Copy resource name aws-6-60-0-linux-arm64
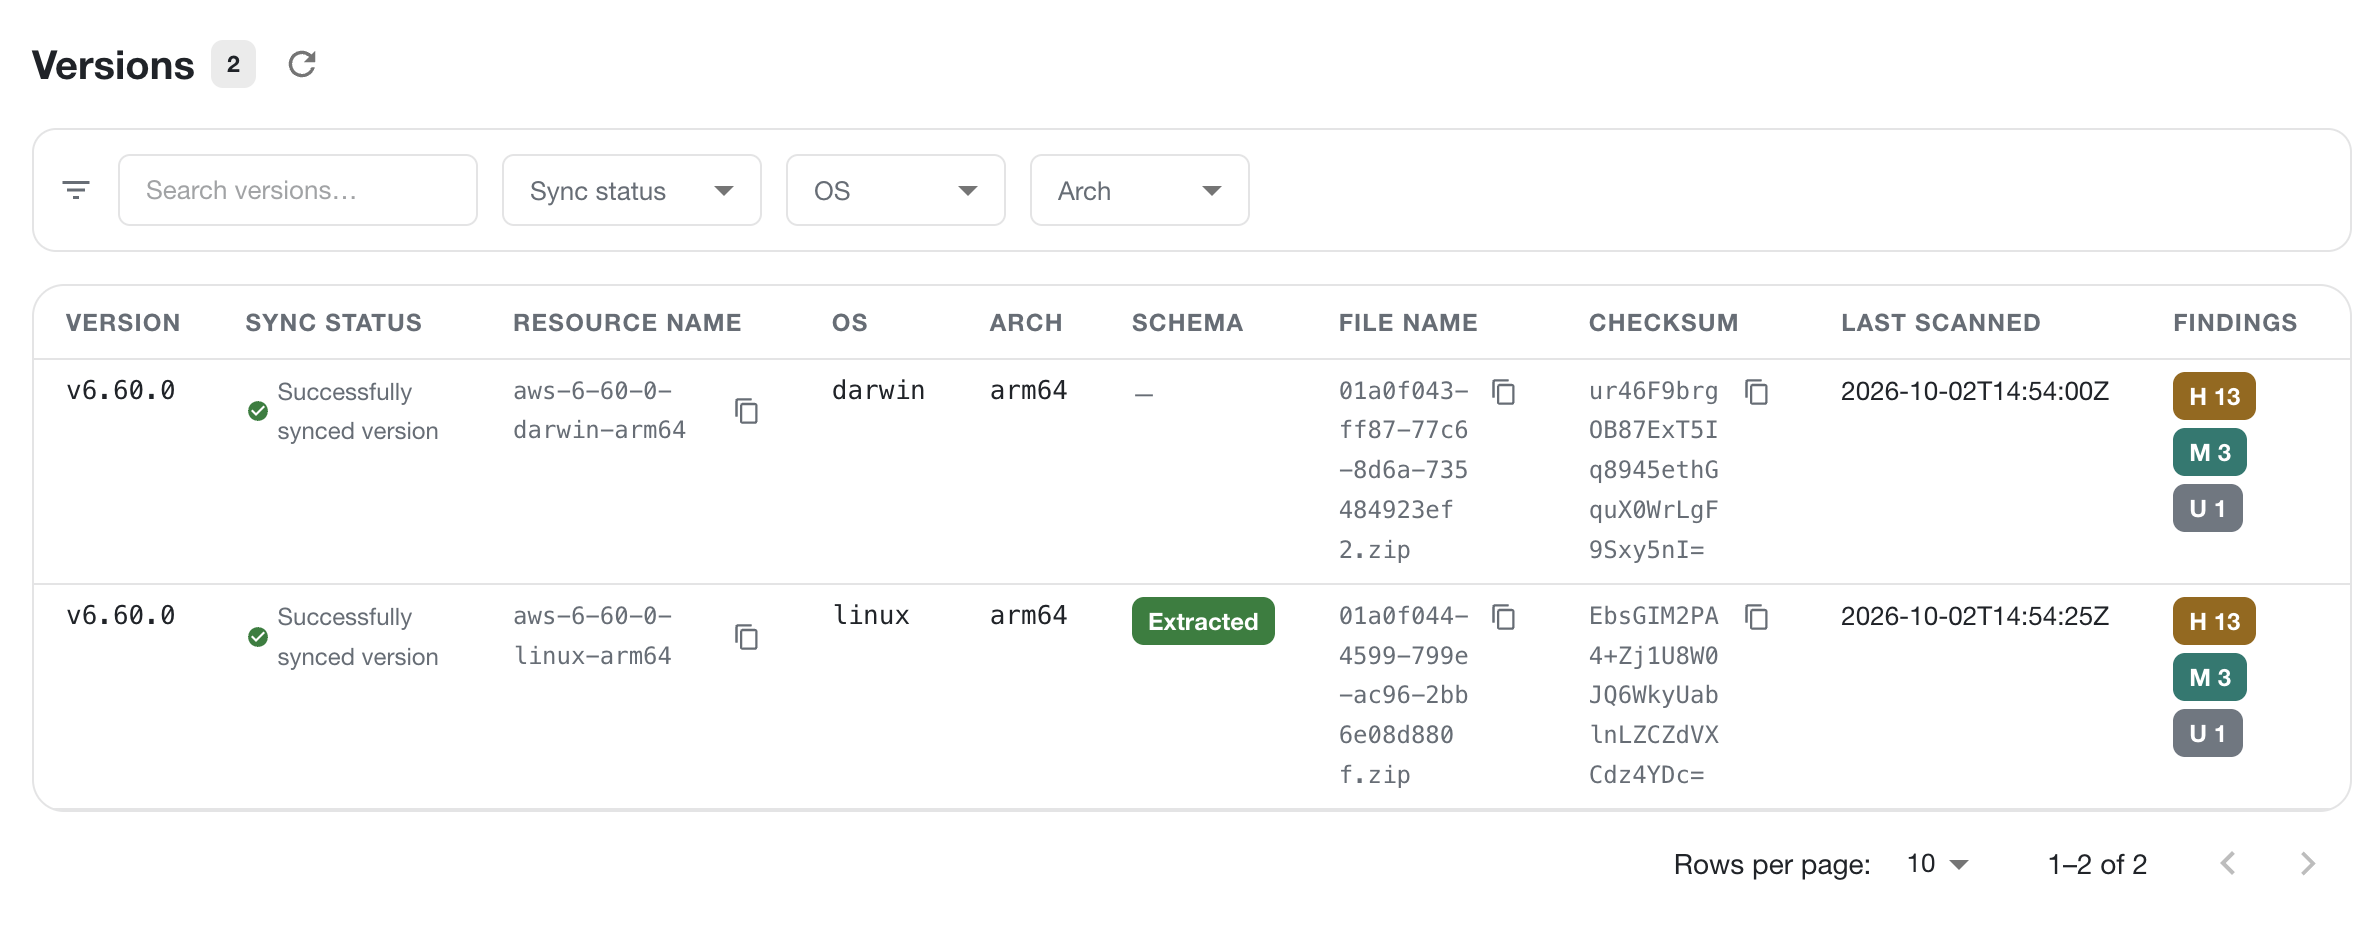 (747, 637)
